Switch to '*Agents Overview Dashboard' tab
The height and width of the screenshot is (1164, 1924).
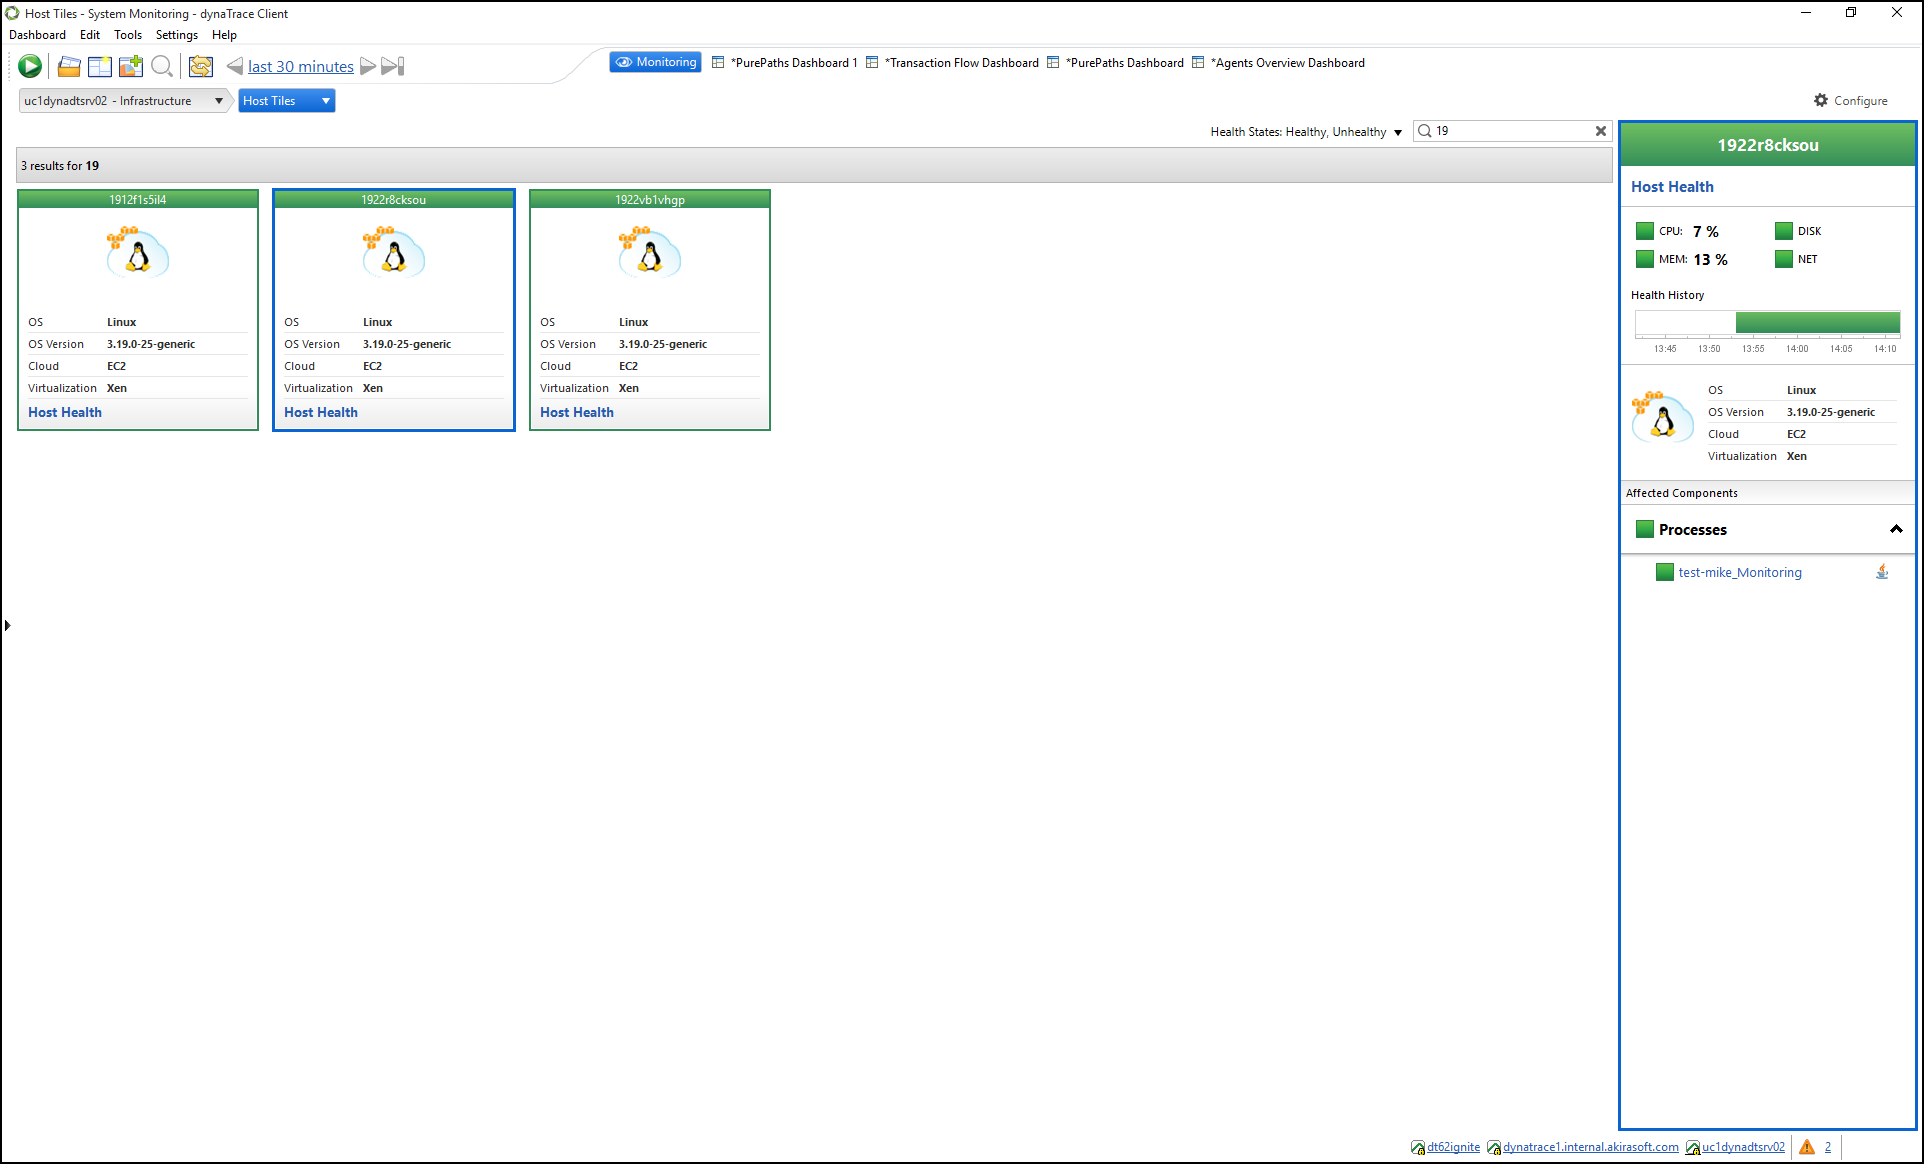tap(1279, 63)
